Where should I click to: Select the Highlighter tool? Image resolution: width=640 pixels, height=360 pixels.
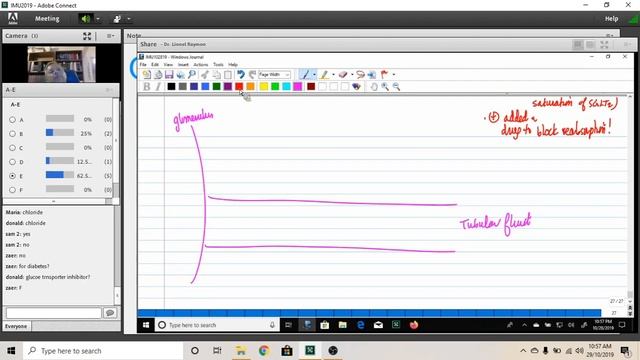tap(324, 74)
